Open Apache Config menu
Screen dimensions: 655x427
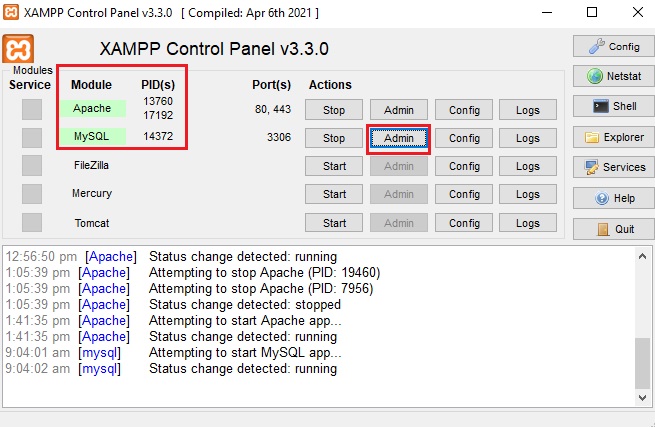point(464,110)
